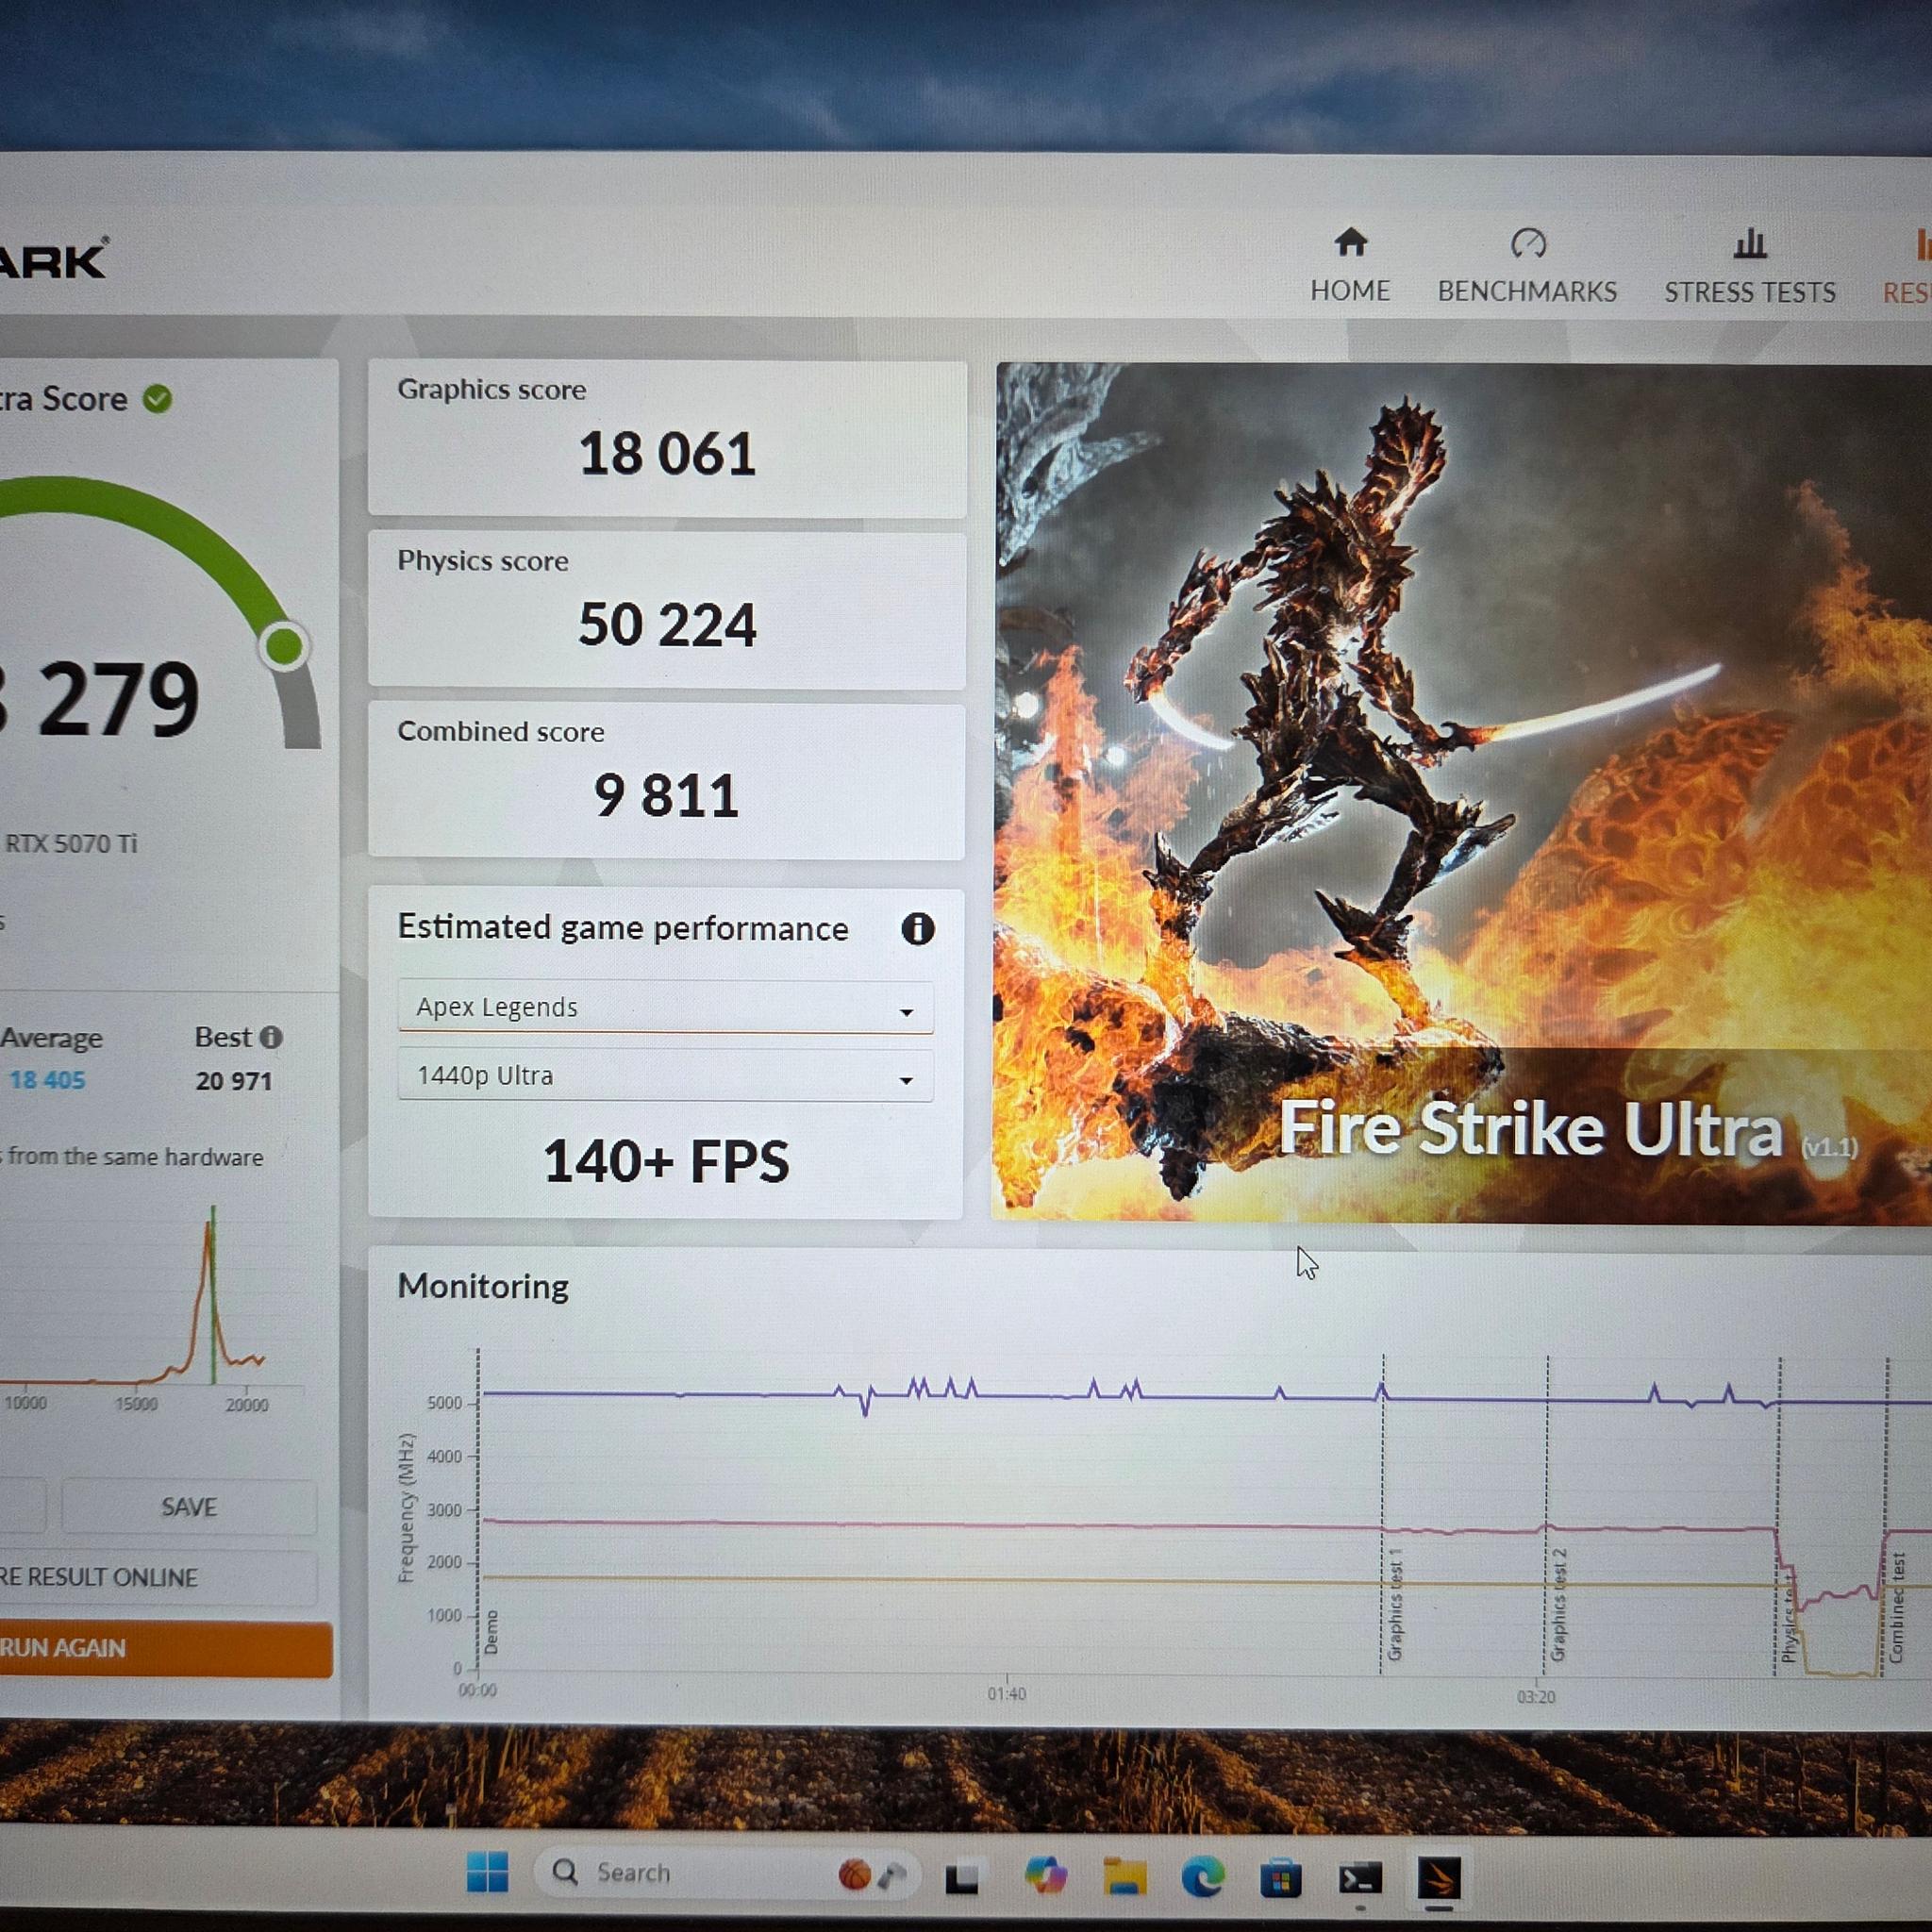Launch Copilot from the taskbar
Image resolution: width=1932 pixels, height=1932 pixels.
click(1045, 1874)
